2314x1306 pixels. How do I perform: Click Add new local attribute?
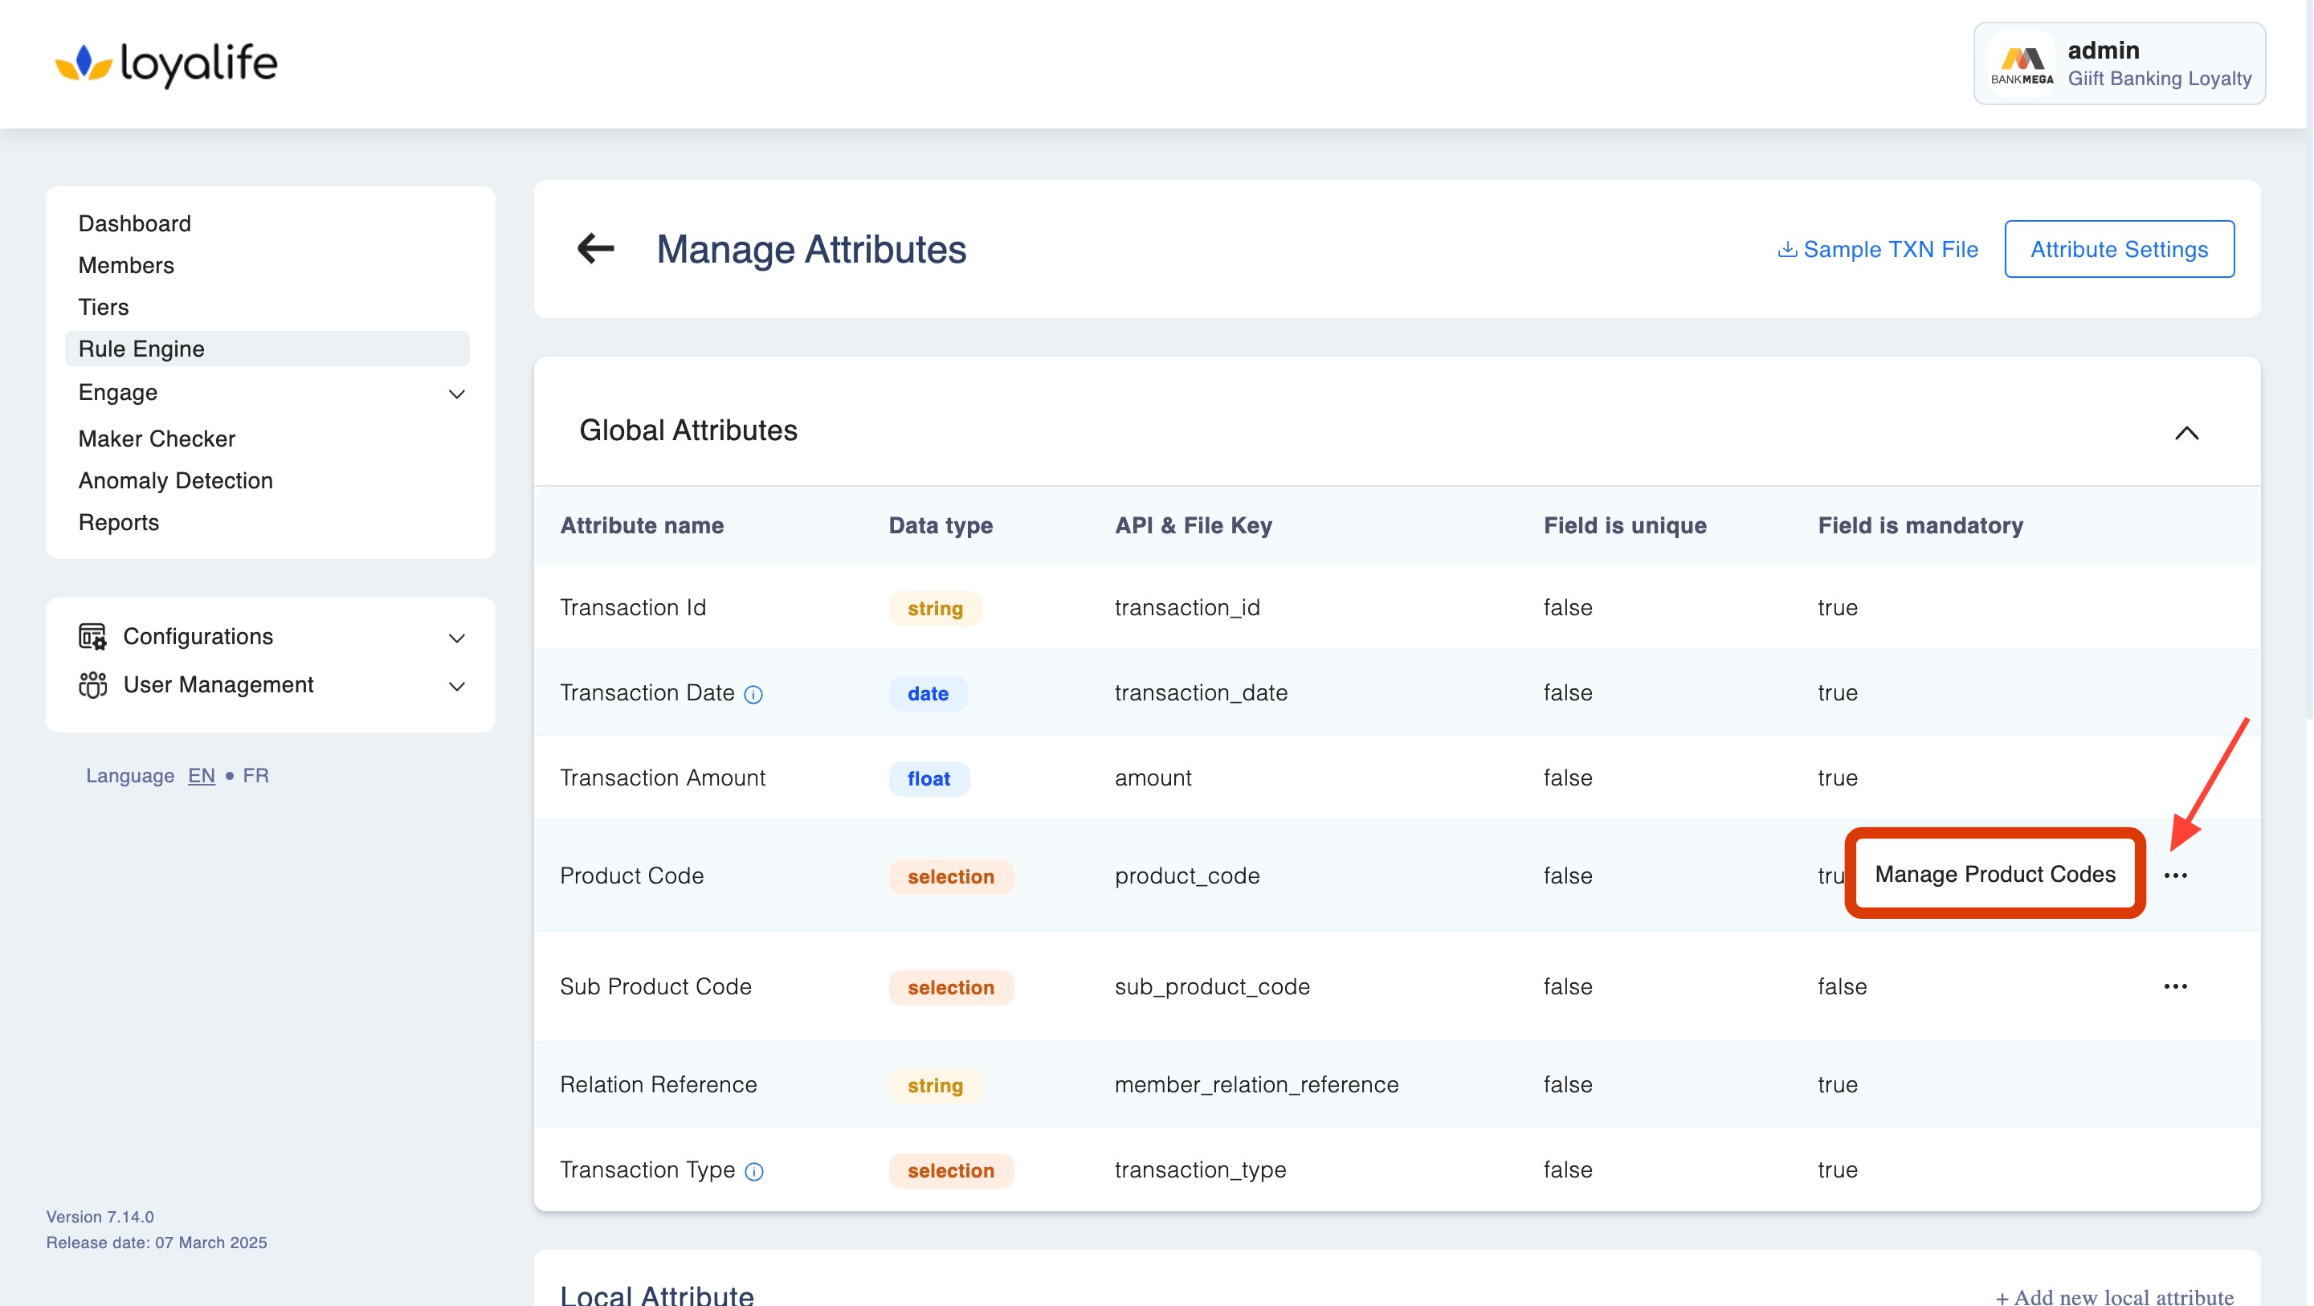pos(2114,1296)
